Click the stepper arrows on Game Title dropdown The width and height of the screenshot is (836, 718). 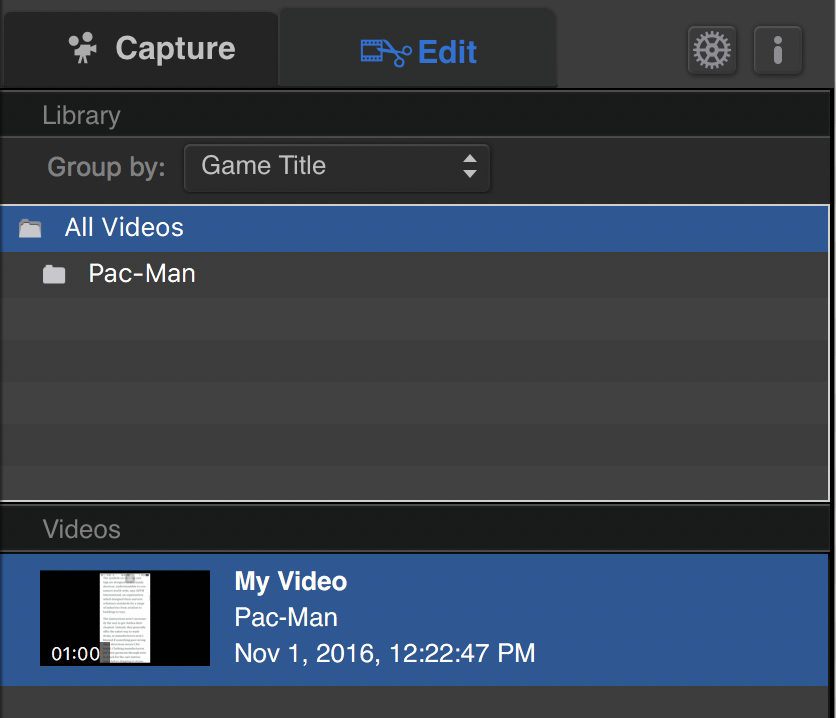click(470, 166)
